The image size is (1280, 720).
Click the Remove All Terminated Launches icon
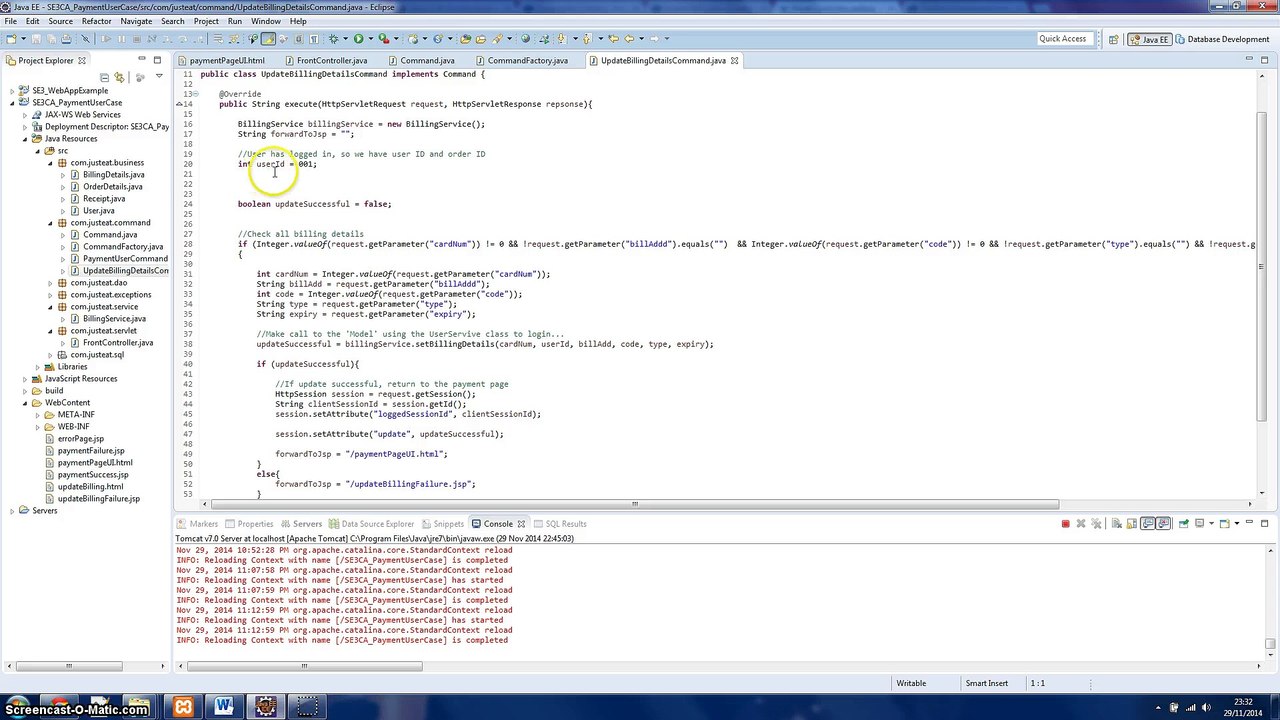pos(1096,523)
